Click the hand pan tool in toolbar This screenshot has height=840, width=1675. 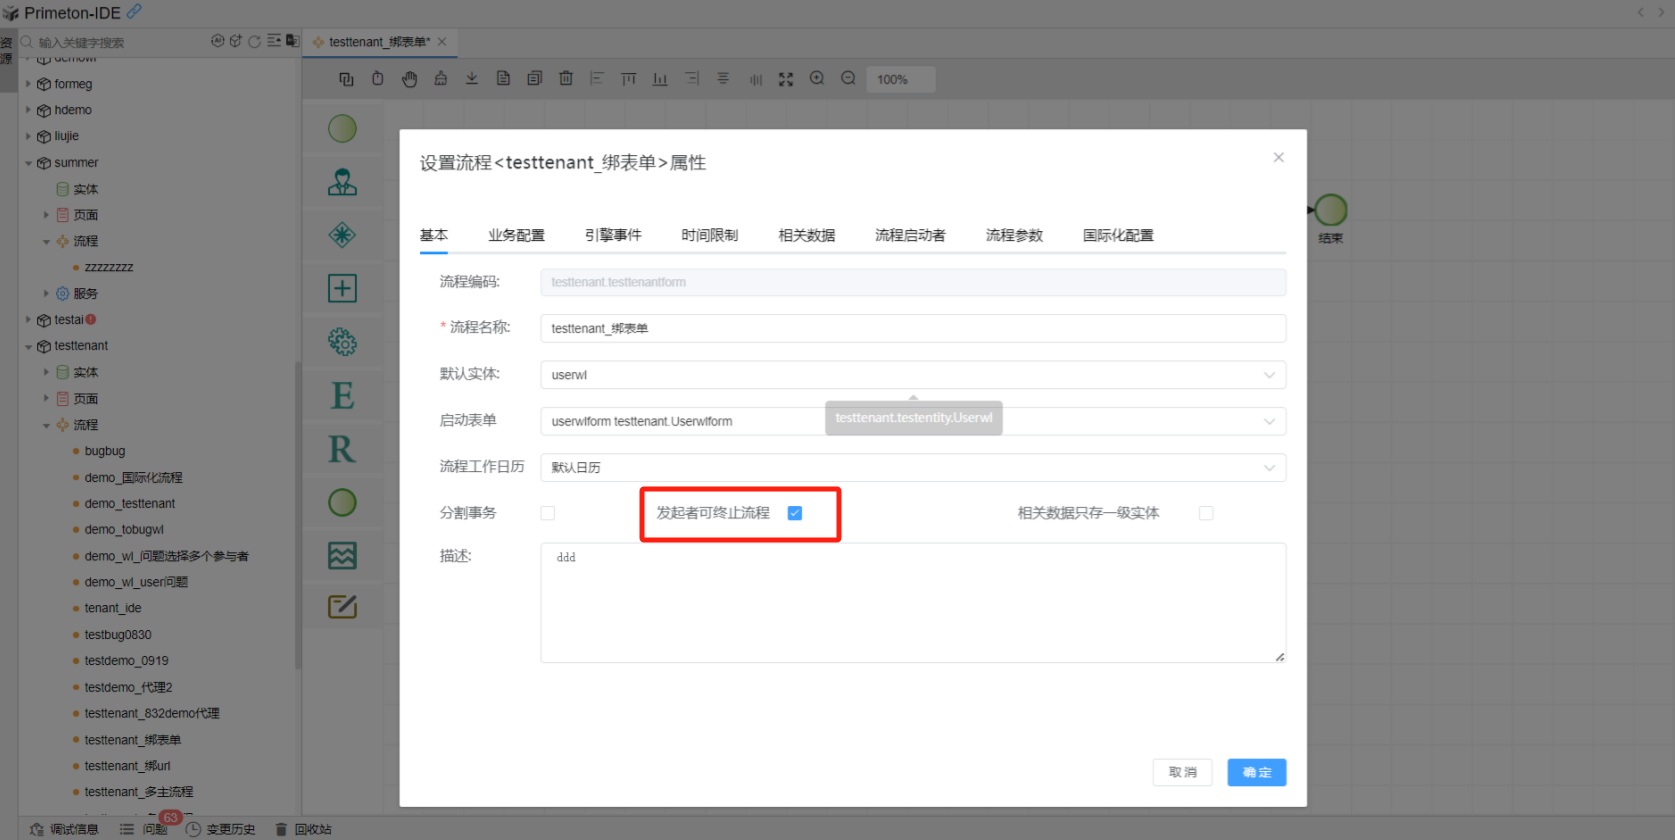(x=409, y=79)
